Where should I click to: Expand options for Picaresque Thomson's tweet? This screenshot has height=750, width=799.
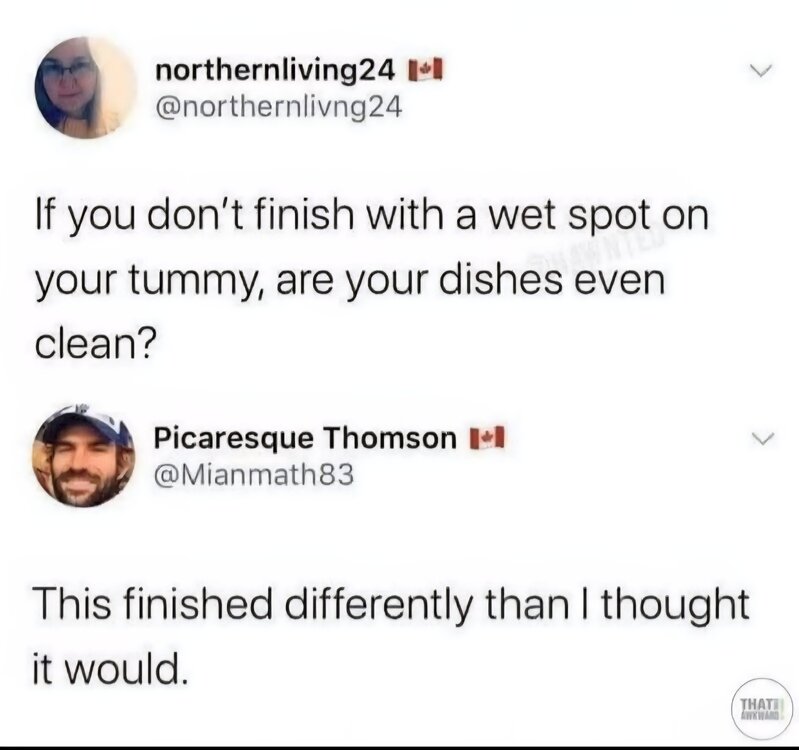coord(762,439)
